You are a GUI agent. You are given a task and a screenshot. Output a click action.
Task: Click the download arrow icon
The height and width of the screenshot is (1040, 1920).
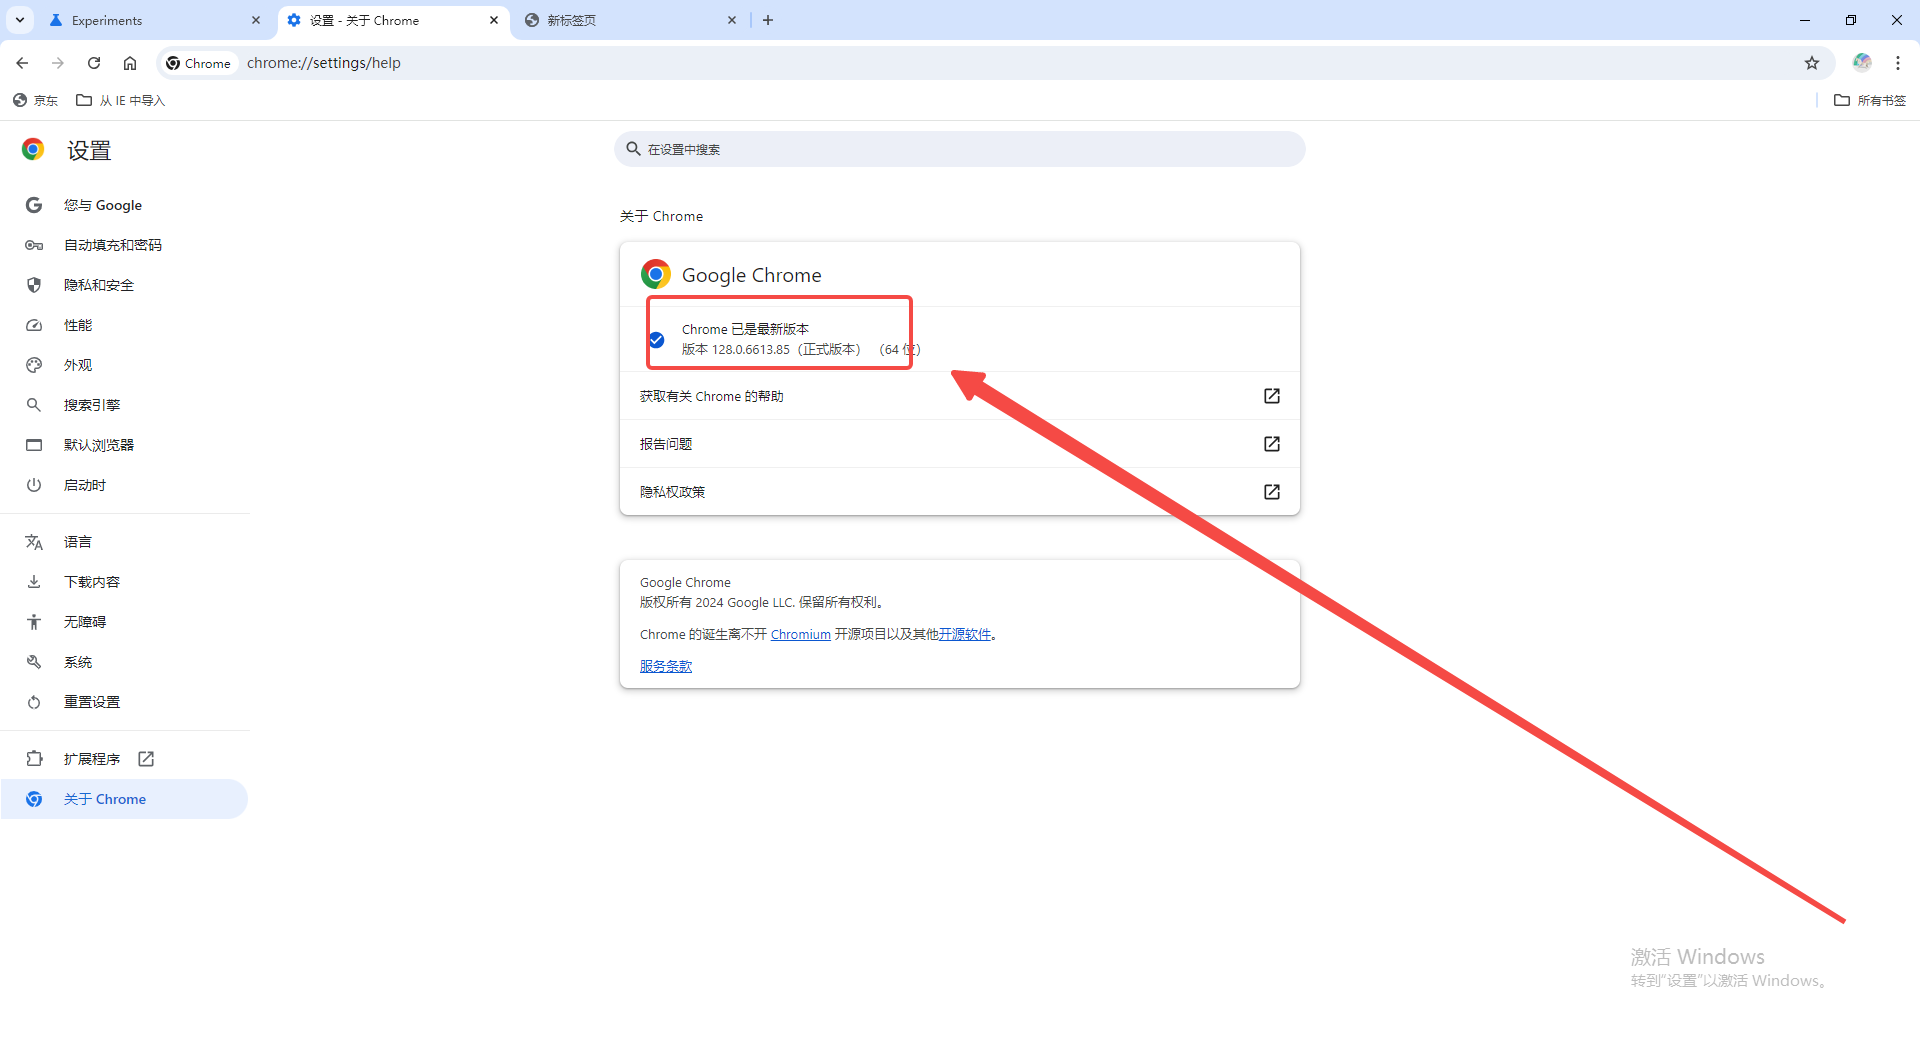click(34, 582)
